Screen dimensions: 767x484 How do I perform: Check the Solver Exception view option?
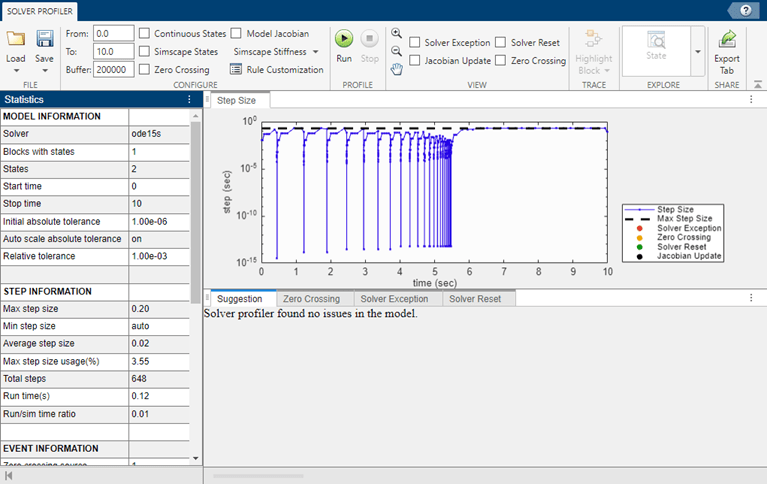415,43
